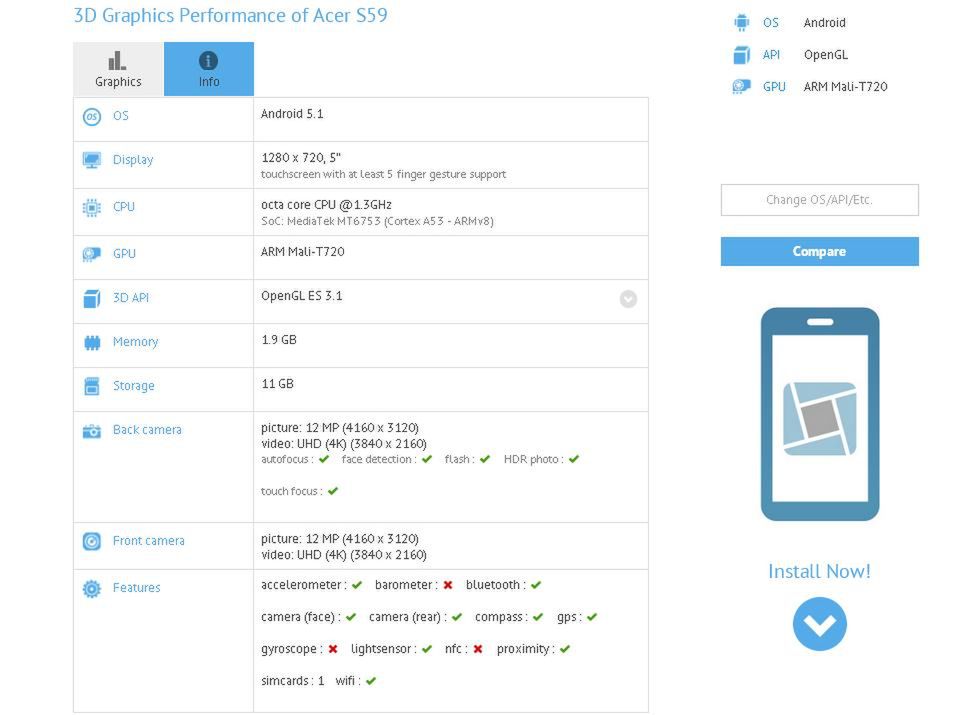Screen dimensions: 964x715
Task: Click the wifi check mark
Action: pyautogui.click(x=371, y=681)
